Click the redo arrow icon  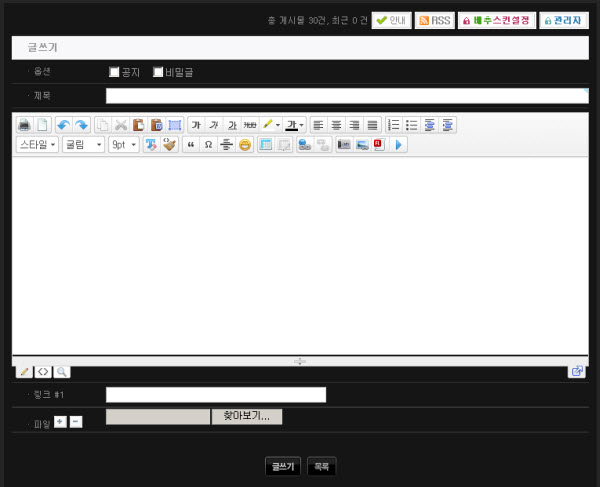(x=82, y=125)
